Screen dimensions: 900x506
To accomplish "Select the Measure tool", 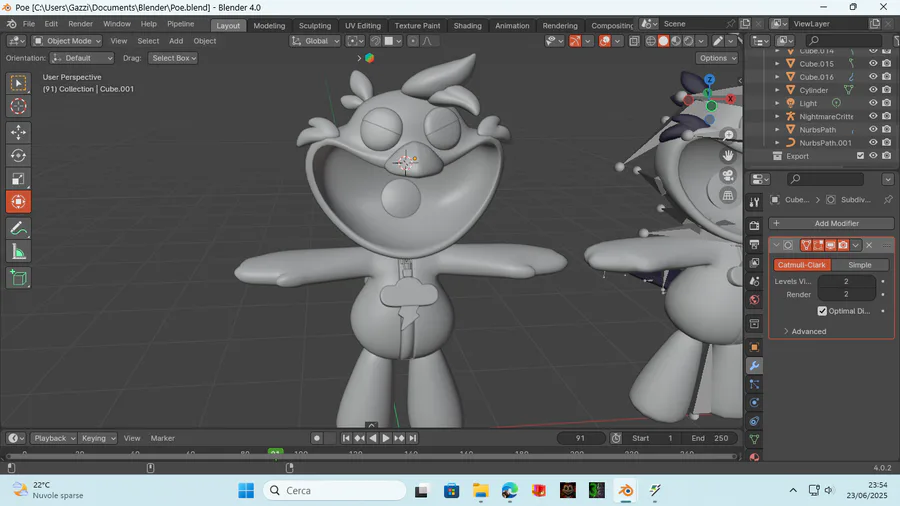I will point(18,252).
